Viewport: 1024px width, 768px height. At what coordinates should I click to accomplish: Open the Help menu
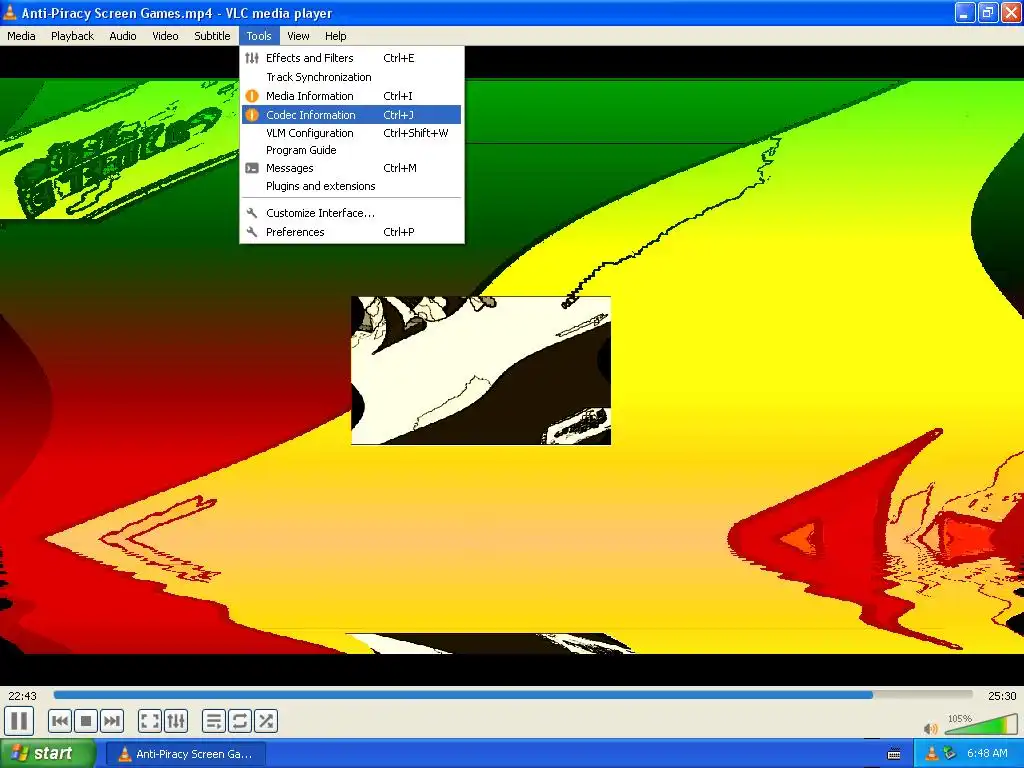tap(336, 36)
